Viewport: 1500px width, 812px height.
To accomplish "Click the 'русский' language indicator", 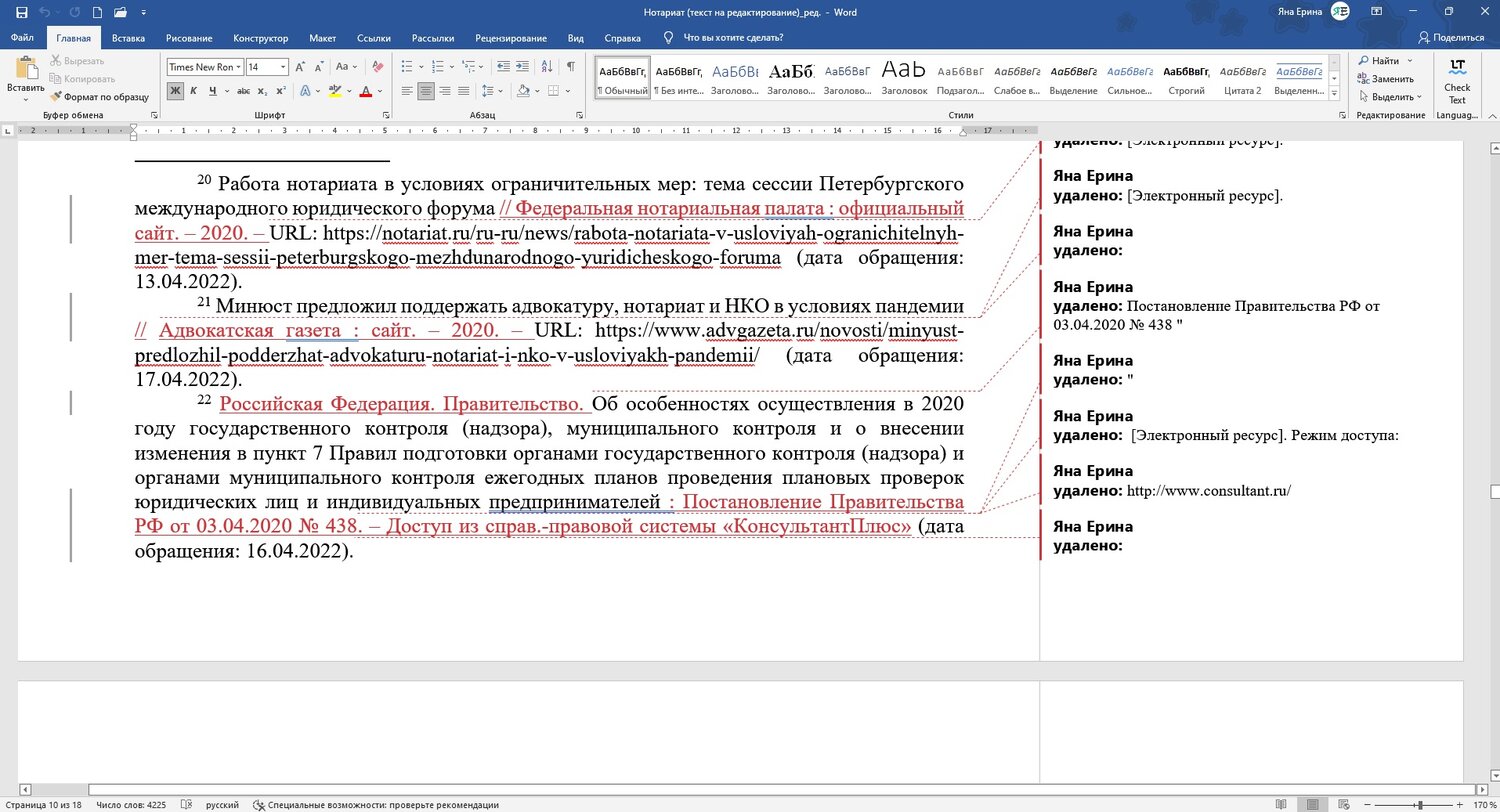I will (x=222, y=805).
